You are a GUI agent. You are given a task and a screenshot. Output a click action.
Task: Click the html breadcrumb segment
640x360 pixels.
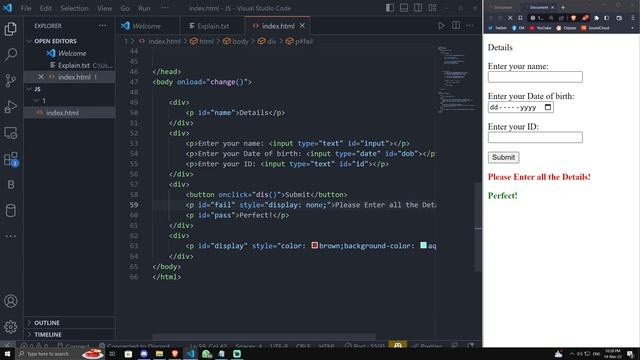coord(202,41)
